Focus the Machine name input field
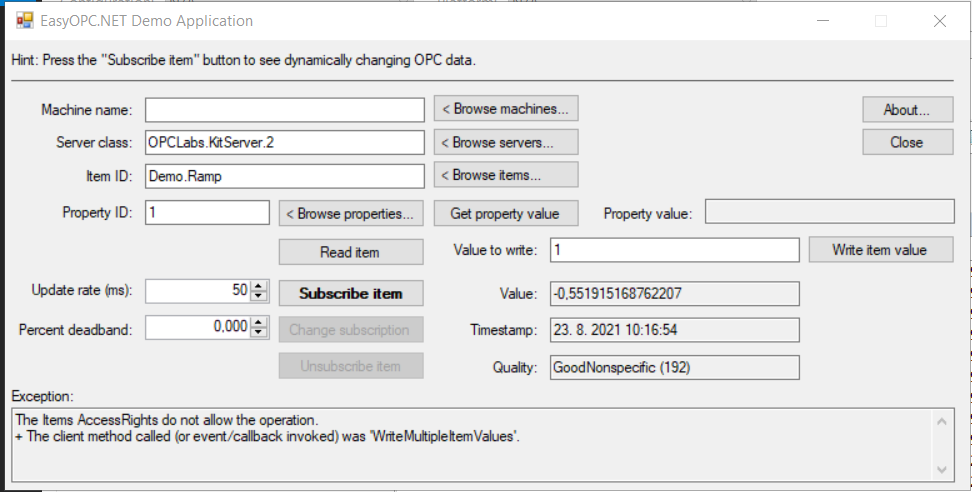972x492 pixels. [285, 110]
